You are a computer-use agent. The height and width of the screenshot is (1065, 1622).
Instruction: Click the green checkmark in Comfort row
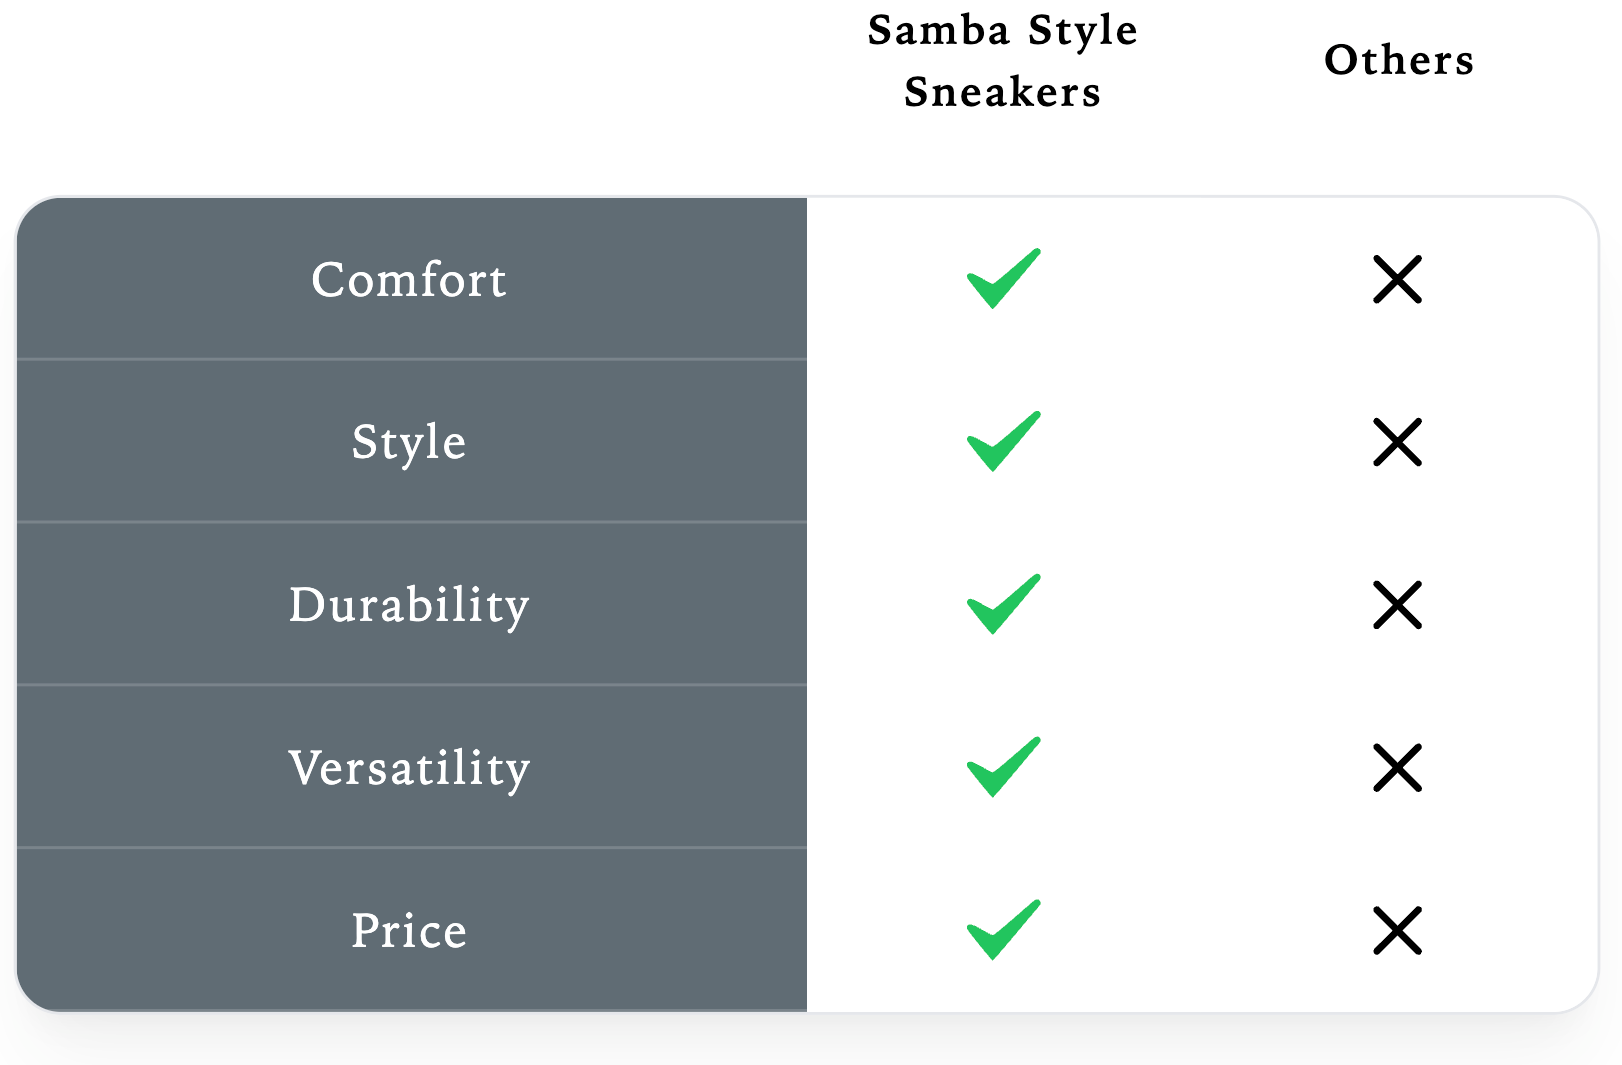(1003, 279)
